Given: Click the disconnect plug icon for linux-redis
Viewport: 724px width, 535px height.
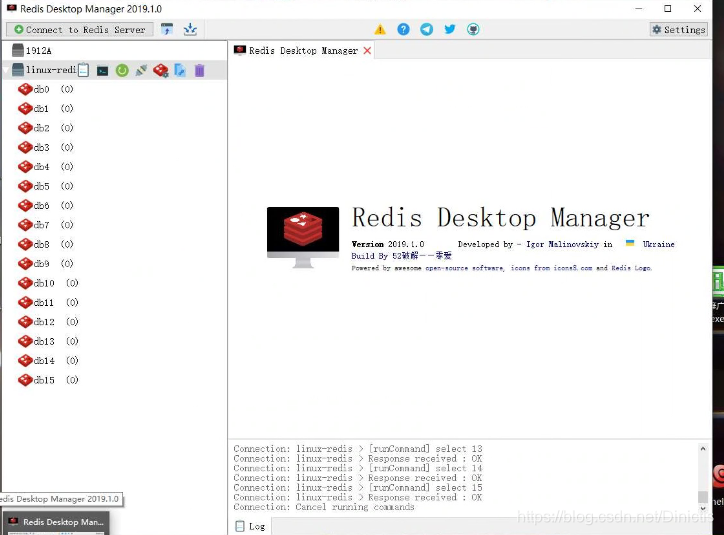Looking at the screenshot, I should coord(141,70).
